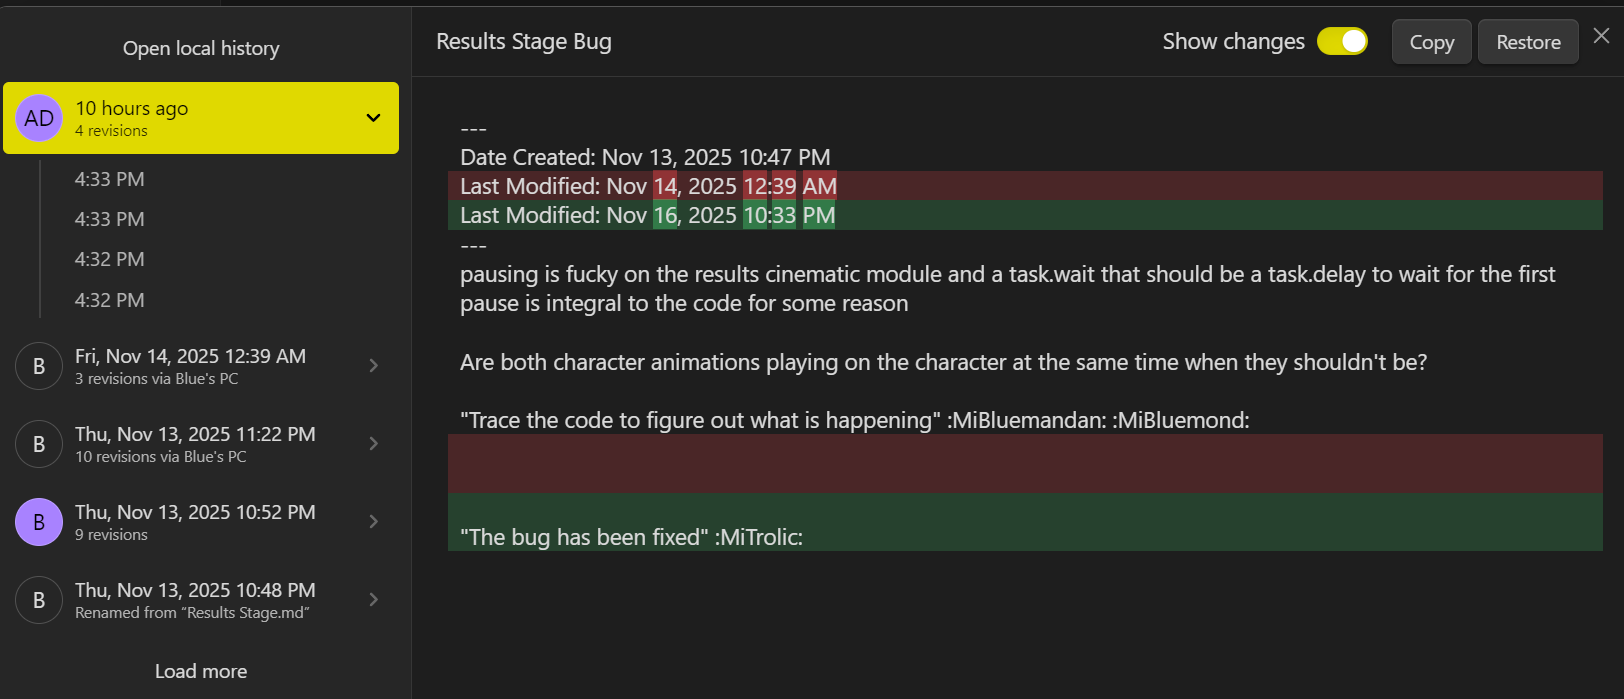Click the Copy button
This screenshot has width=1624, height=699.
1431,42
